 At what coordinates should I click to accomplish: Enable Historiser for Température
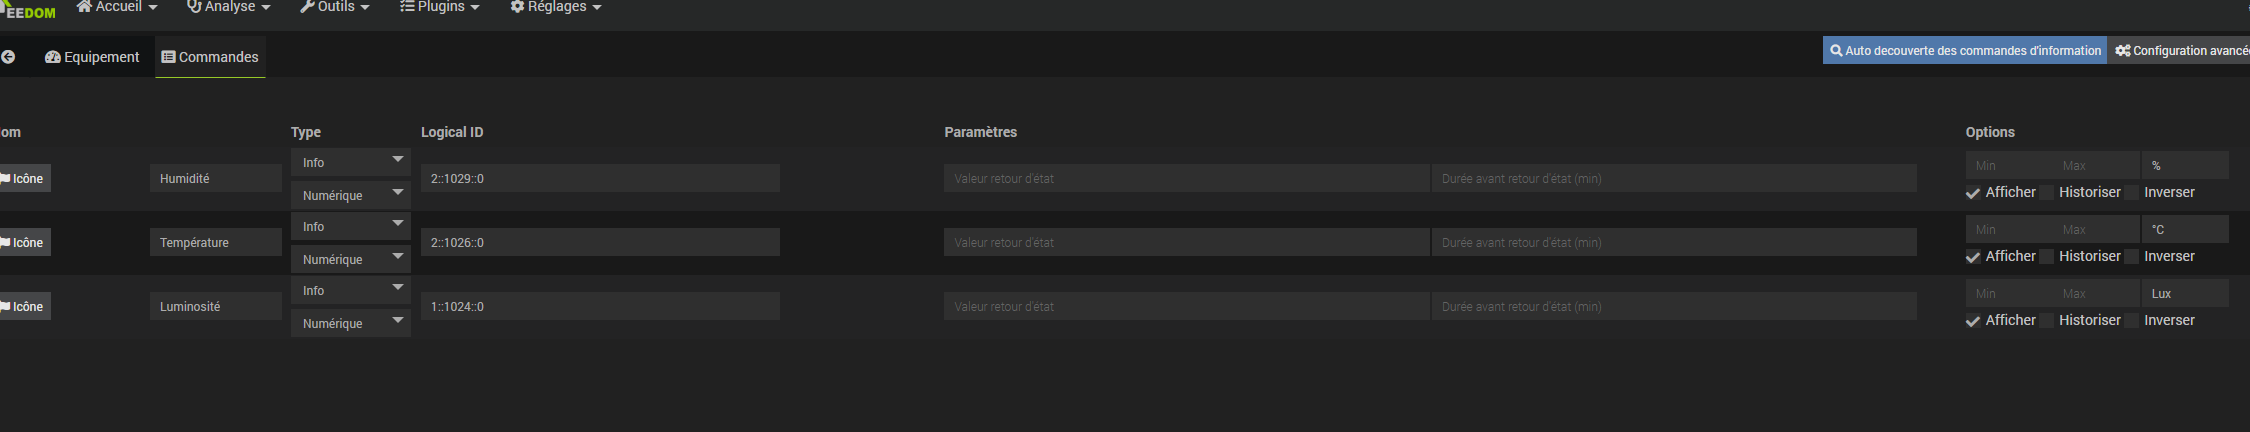(2047, 257)
